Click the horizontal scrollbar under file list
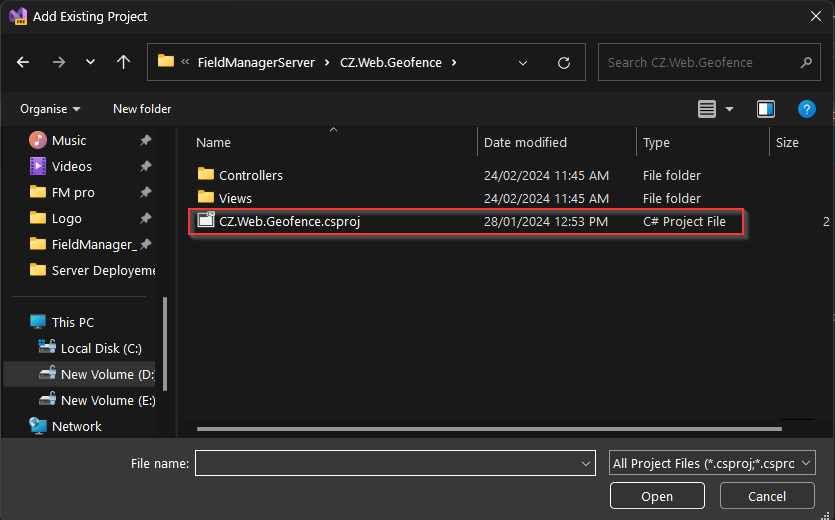835x520 pixels. point(489,428)
